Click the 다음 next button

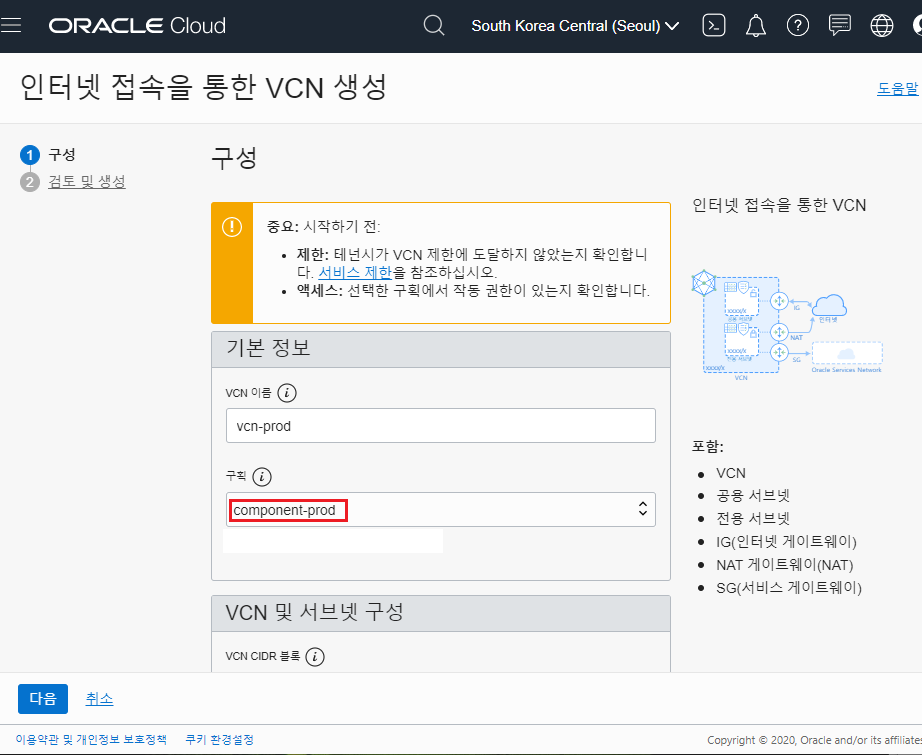(x=43, y=699)
